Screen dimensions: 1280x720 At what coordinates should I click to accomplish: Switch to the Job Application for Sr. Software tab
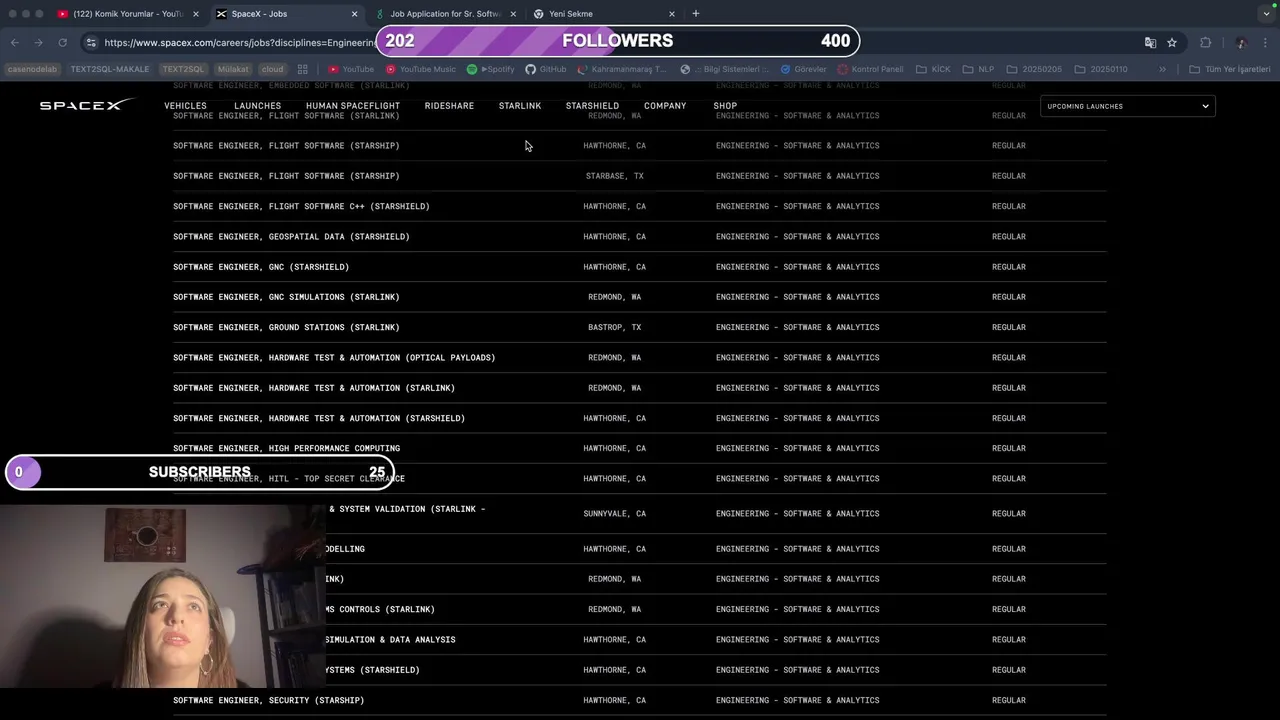[x=445, y=14]
